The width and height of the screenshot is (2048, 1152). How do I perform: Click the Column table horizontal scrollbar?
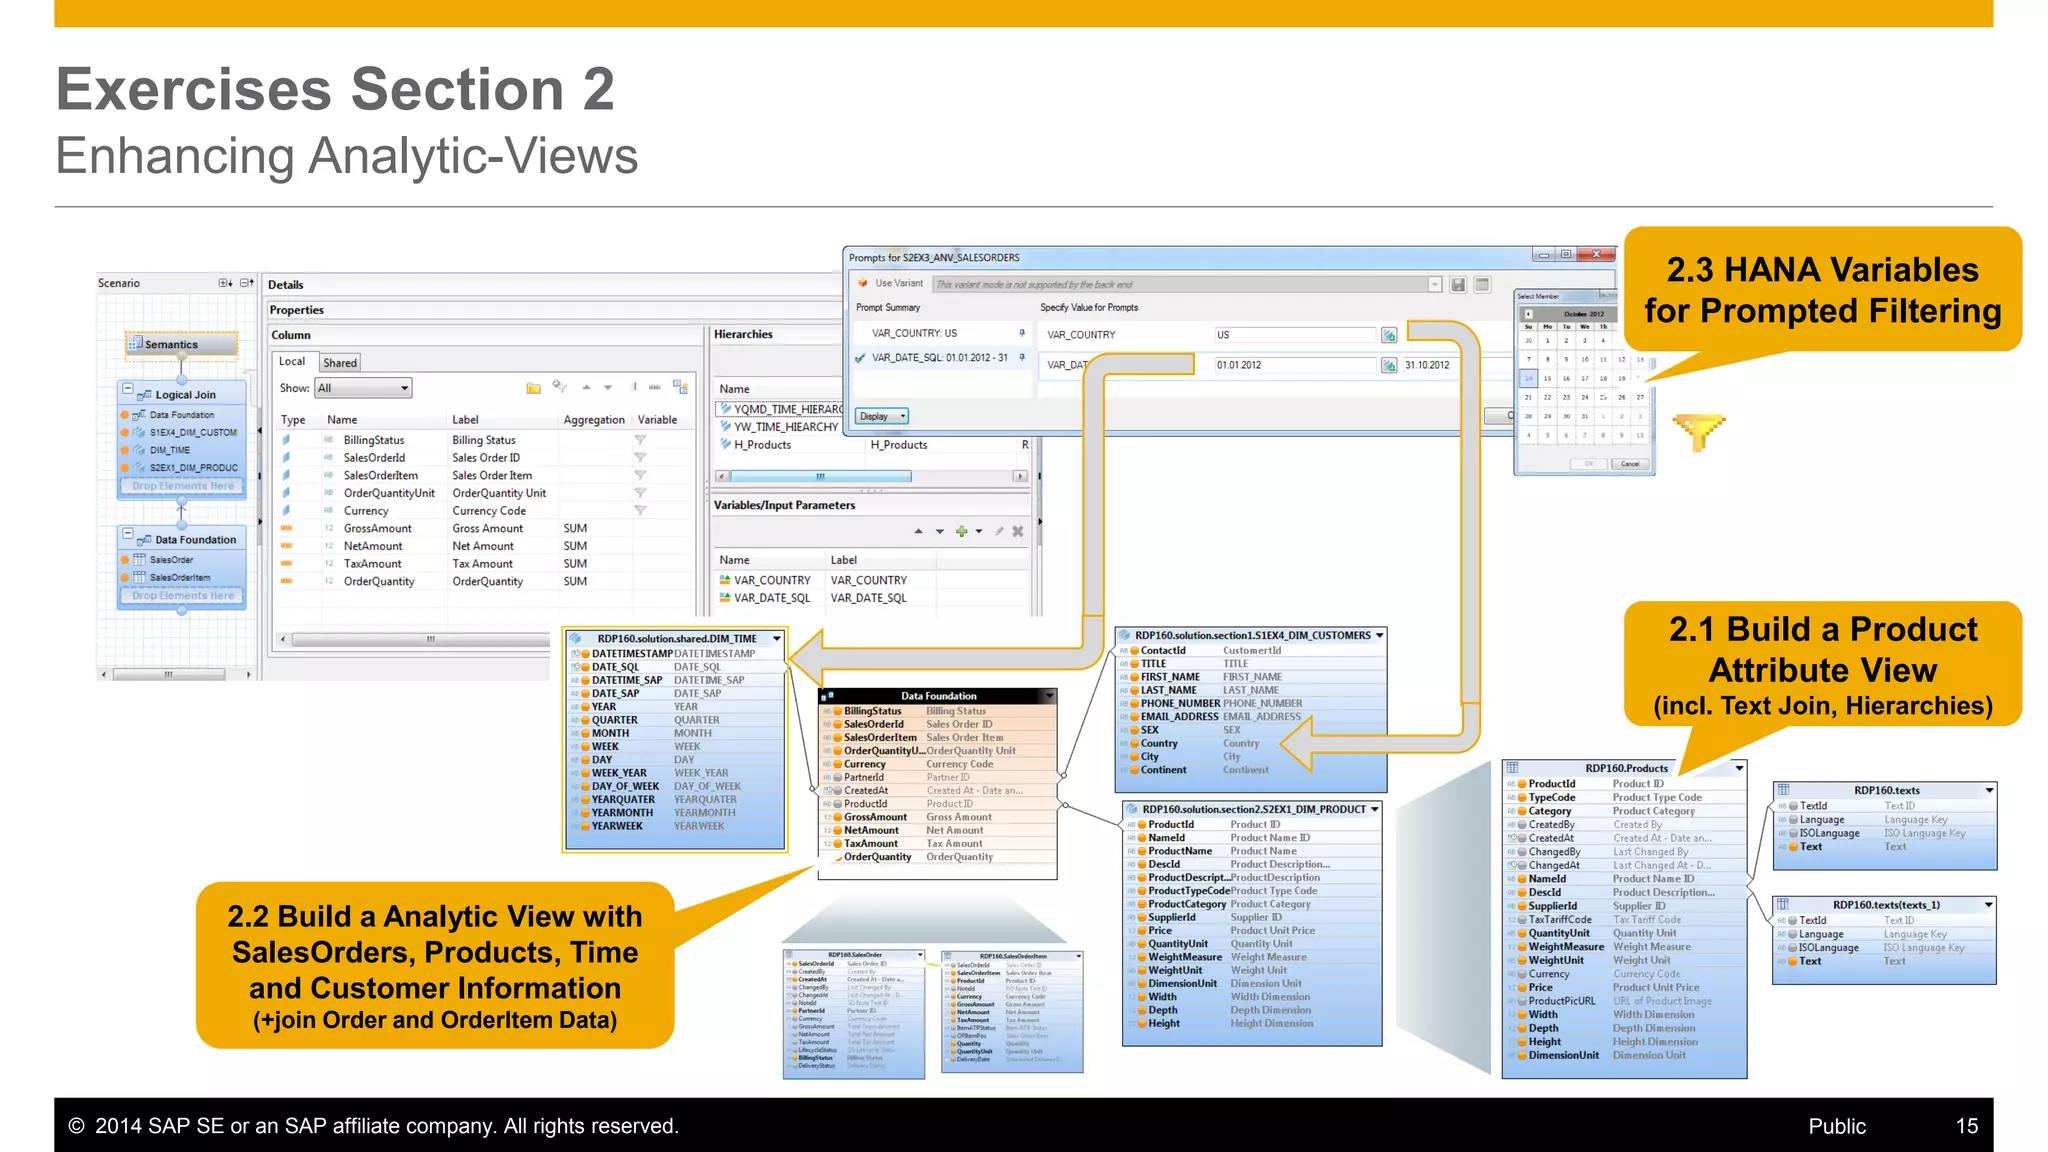tap(430, 639)
